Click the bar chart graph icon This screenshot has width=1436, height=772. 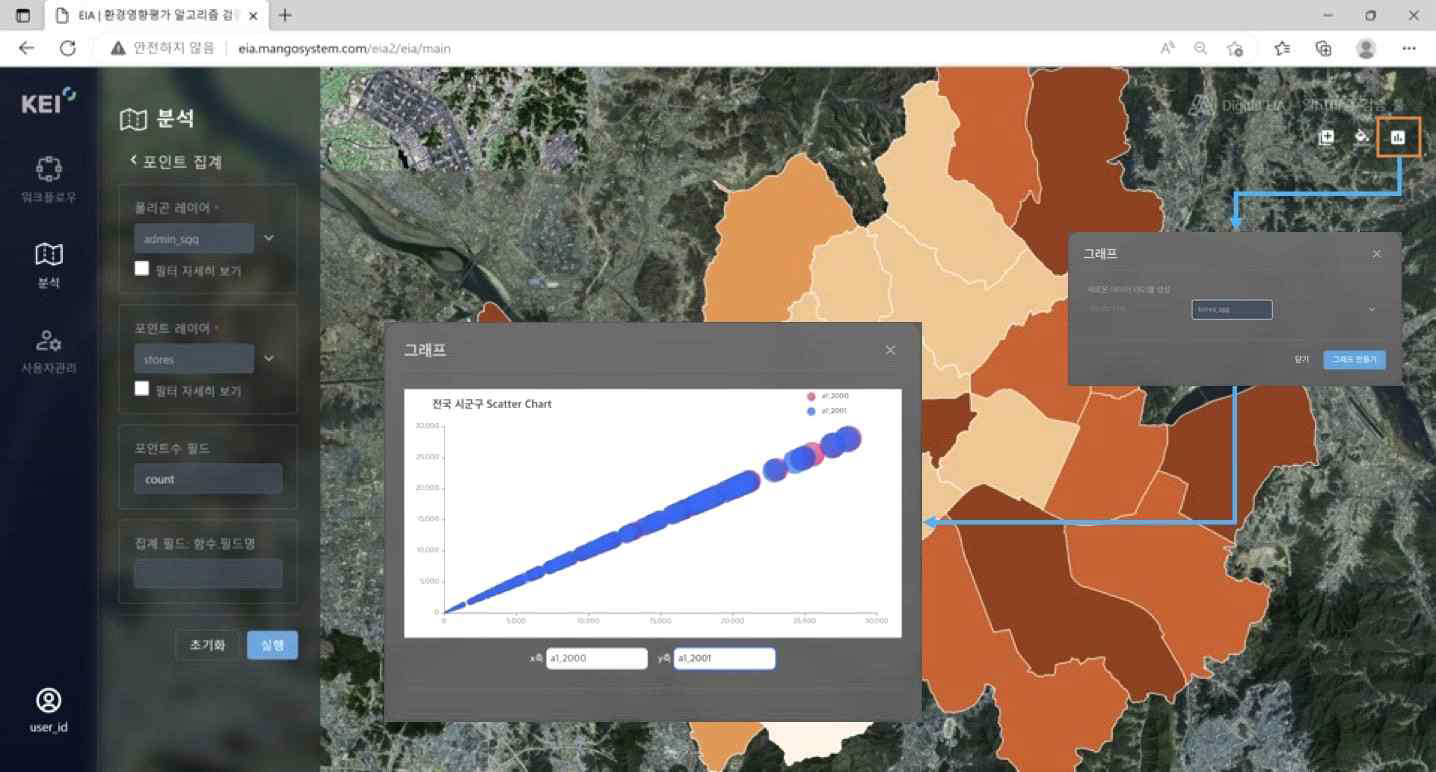click(x=1398, y=137)
